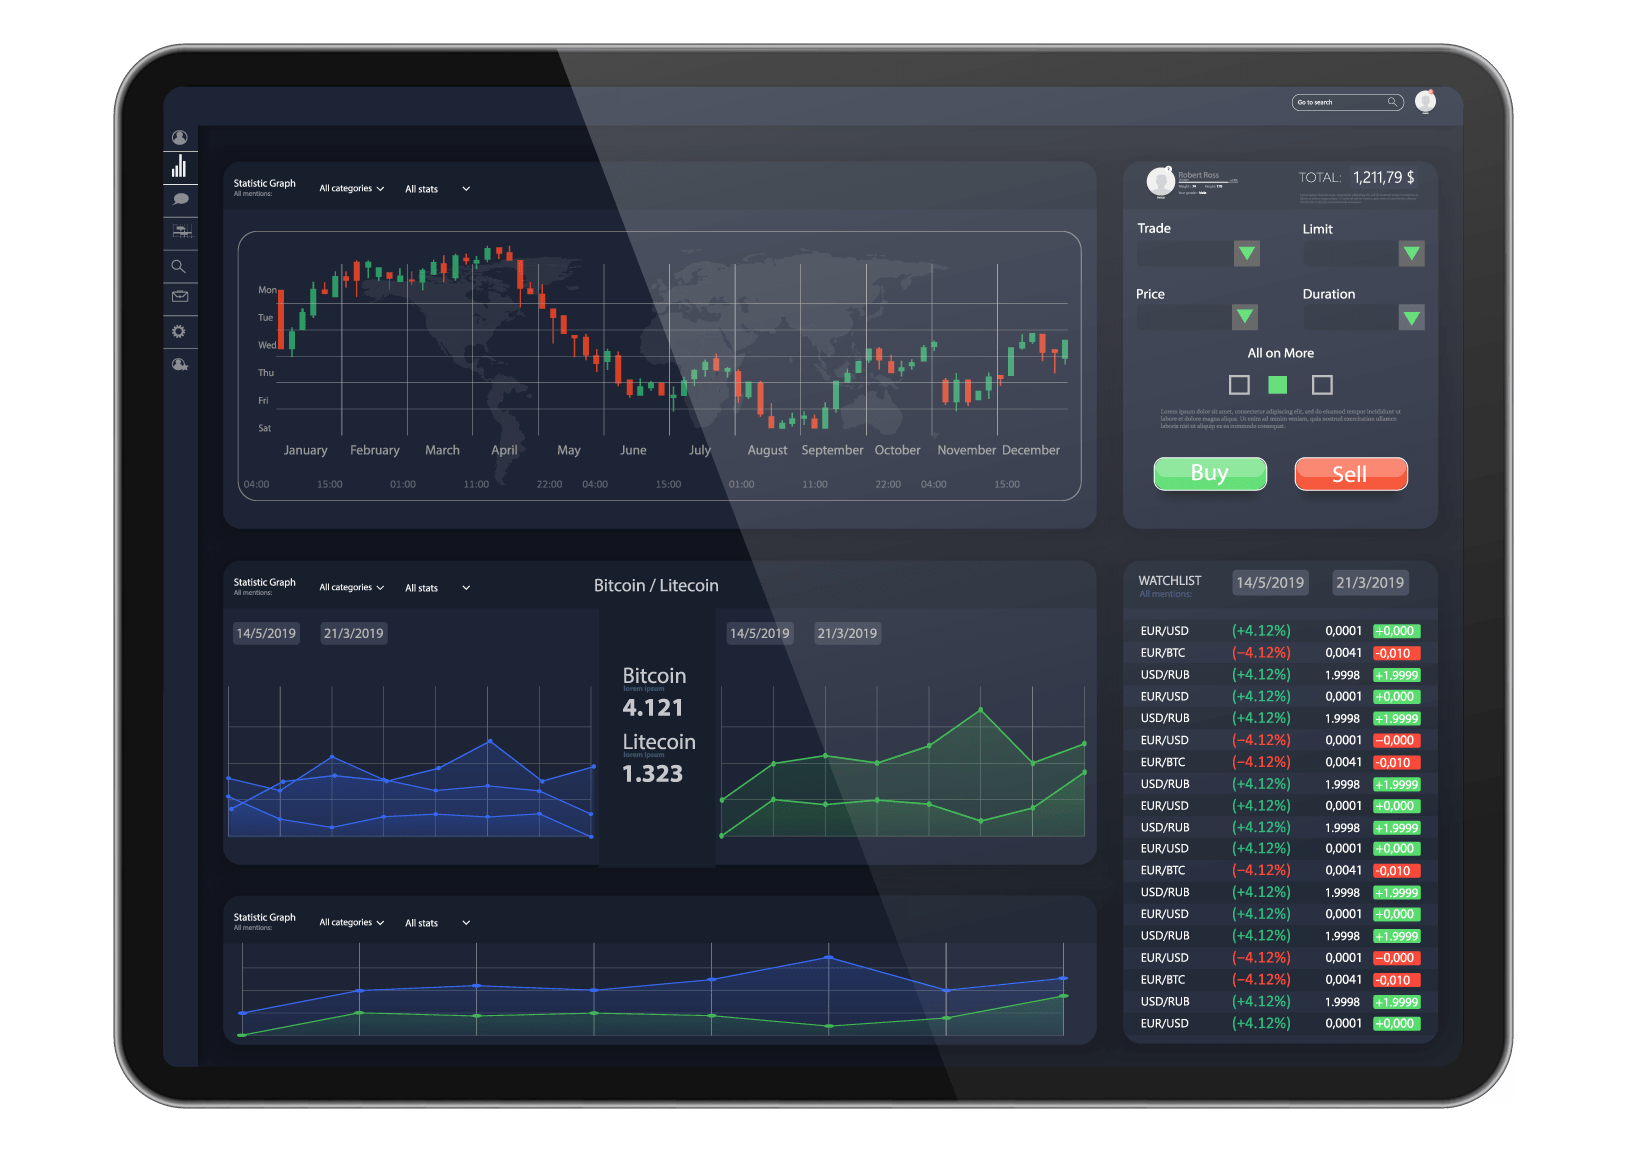Image resolution: width=1626 pixels, height=1150 pixels.
Task: Open the Limit dropdown arrow
Action: (x=1412, y=253)
